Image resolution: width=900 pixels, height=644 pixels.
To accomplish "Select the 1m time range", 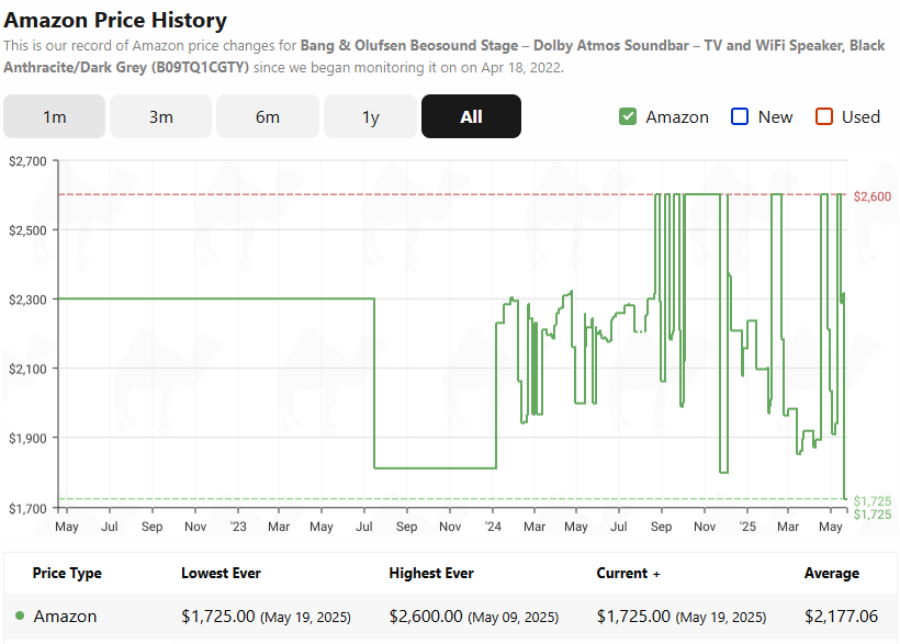I will [x=54, y=117].
